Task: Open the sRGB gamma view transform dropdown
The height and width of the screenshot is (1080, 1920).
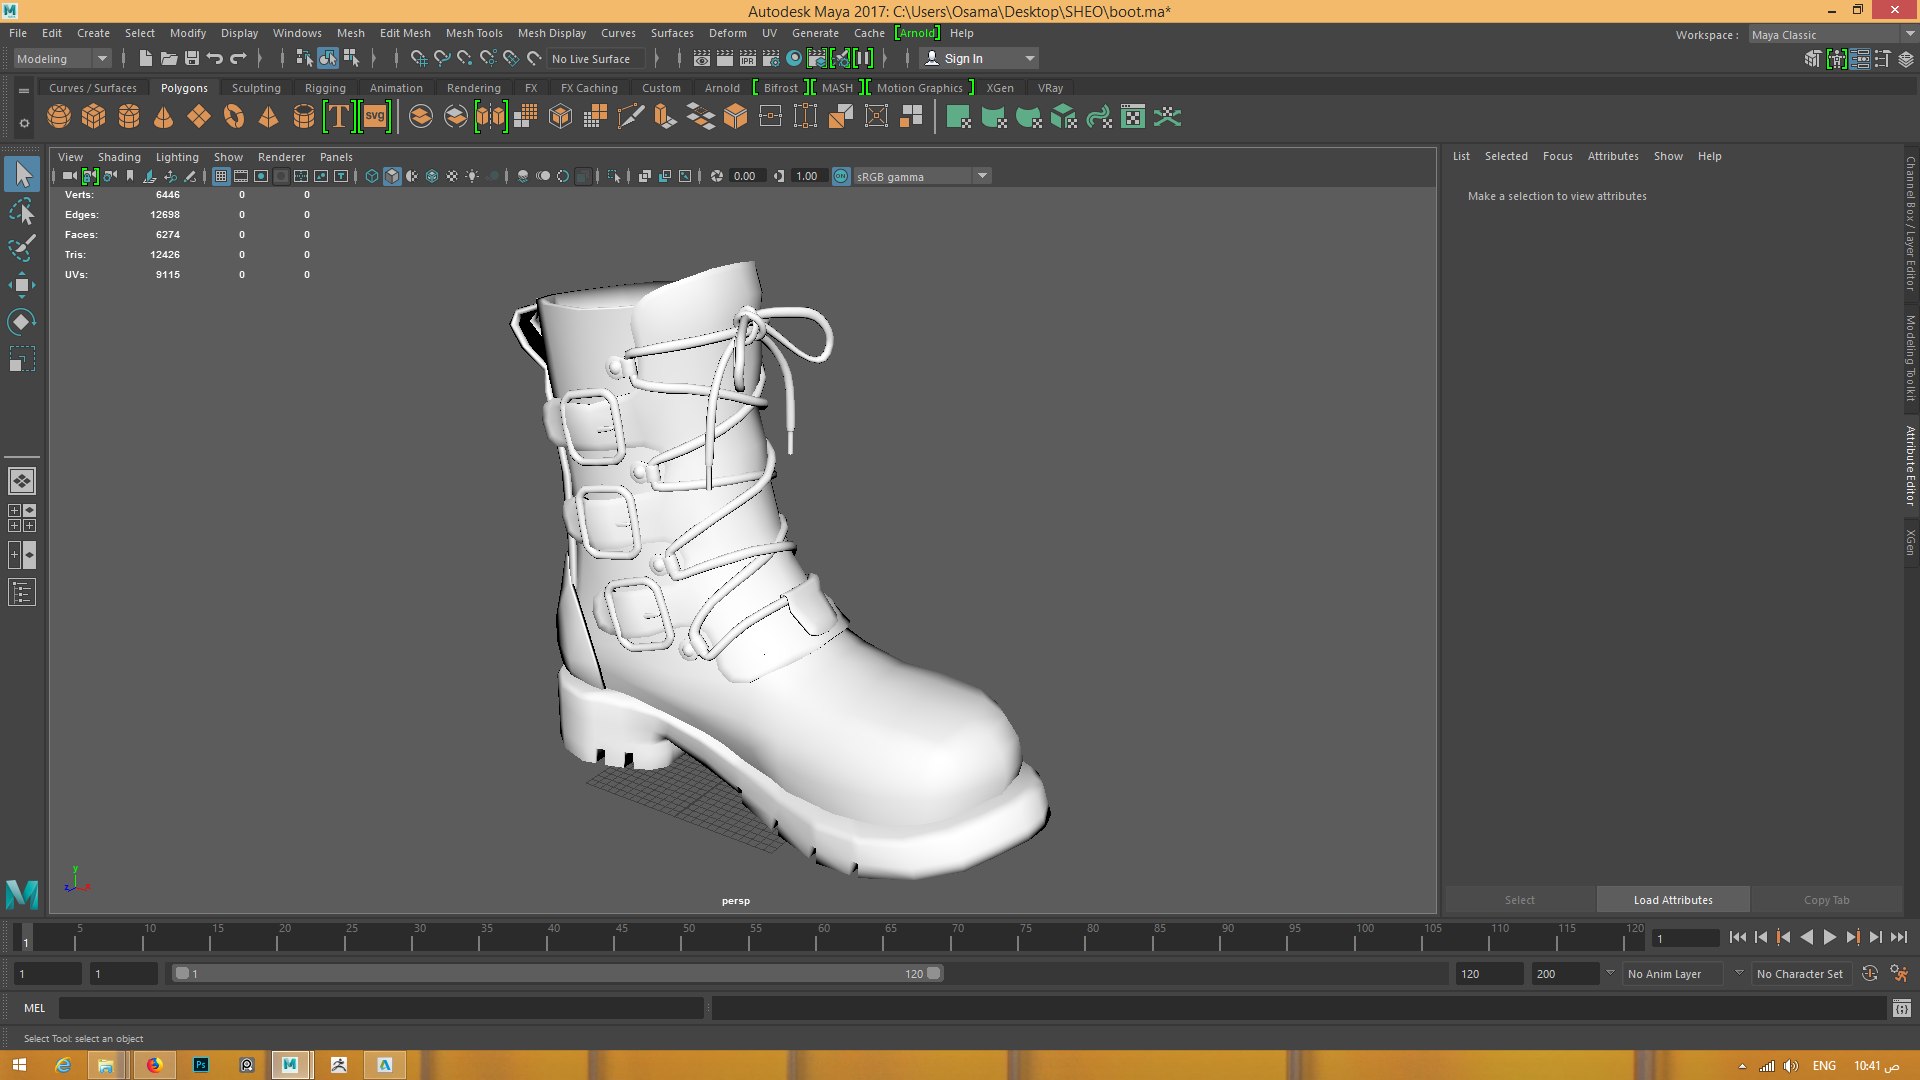Action: click(x=921, y=176)
